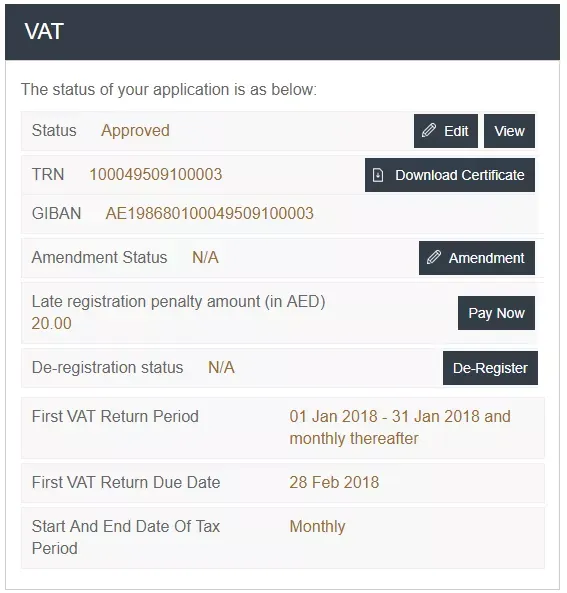567x593 pixels.
Task: Select the GIBAN account number
Action: (210, 213)
